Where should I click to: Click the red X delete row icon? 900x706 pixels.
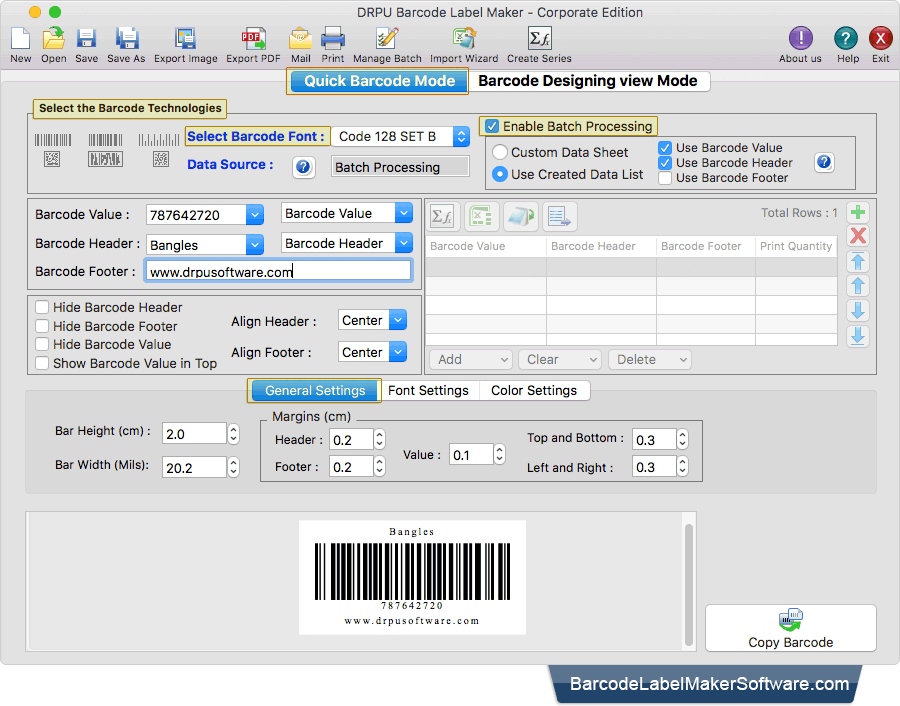(x=858, y=236)
